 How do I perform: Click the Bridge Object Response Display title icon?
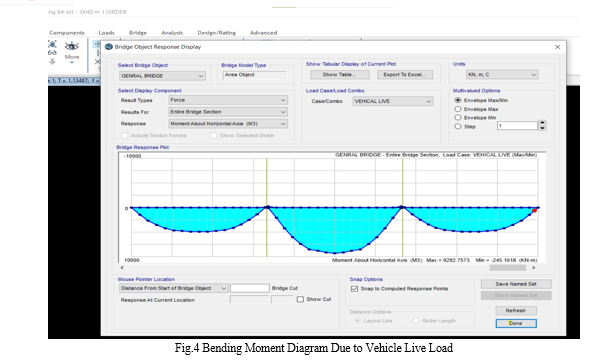point(109,47)
